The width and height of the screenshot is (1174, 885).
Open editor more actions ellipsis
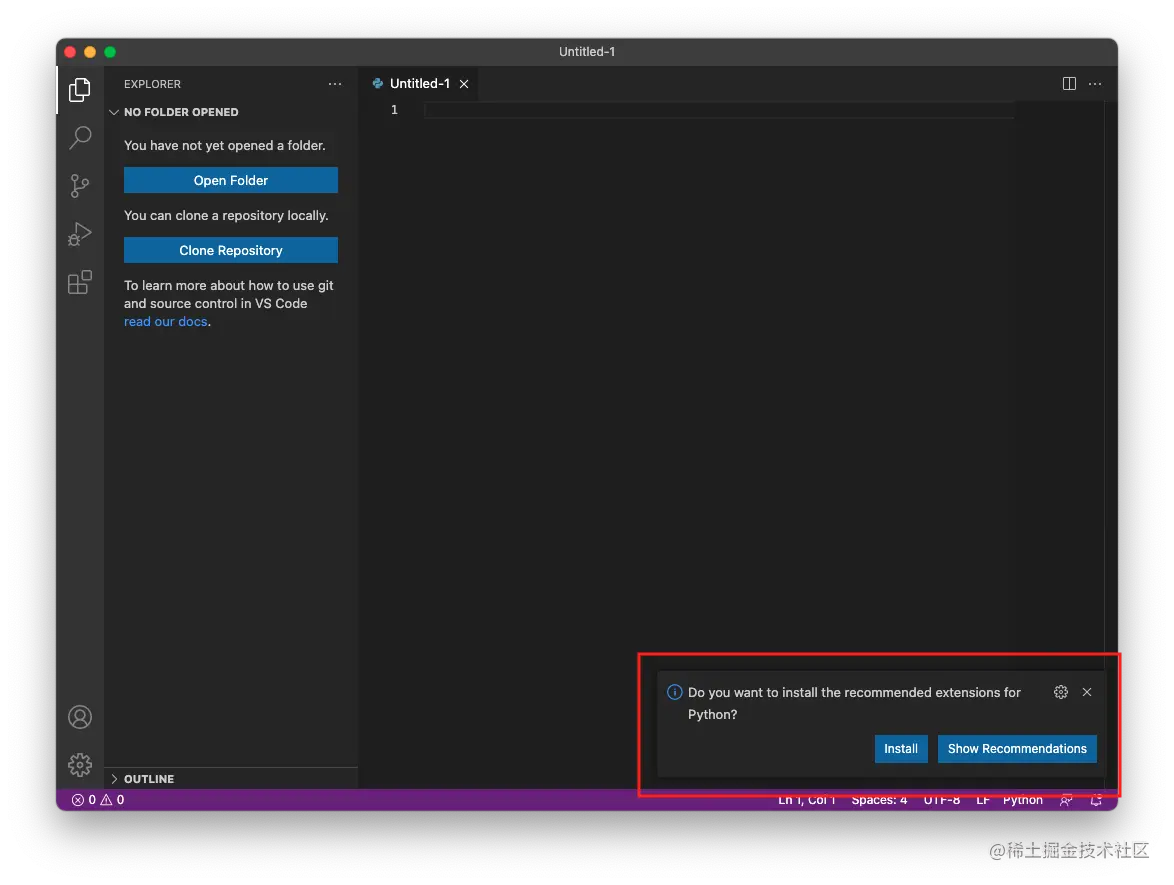1095,84
